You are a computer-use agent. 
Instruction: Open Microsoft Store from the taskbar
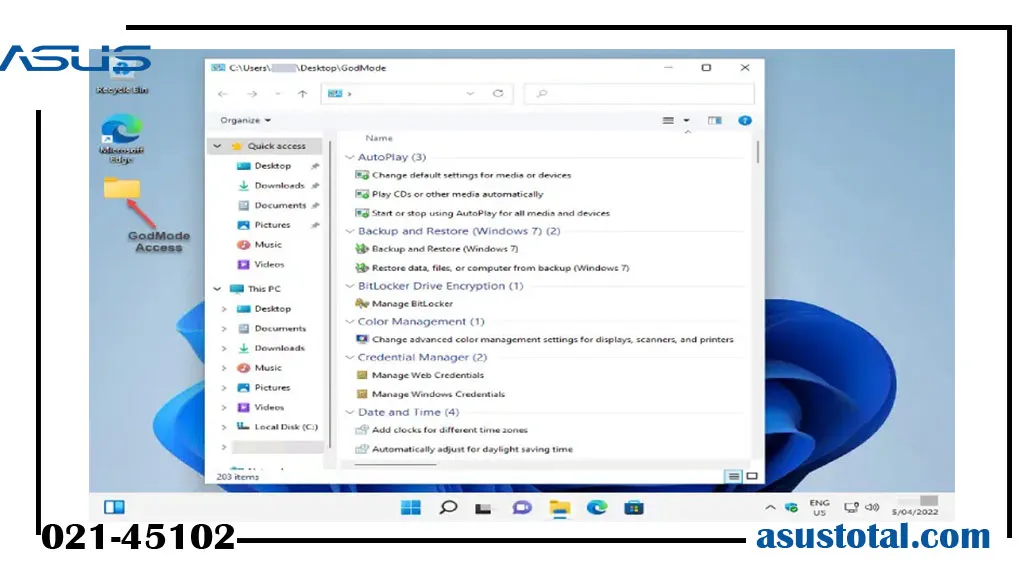click(633, 508)
